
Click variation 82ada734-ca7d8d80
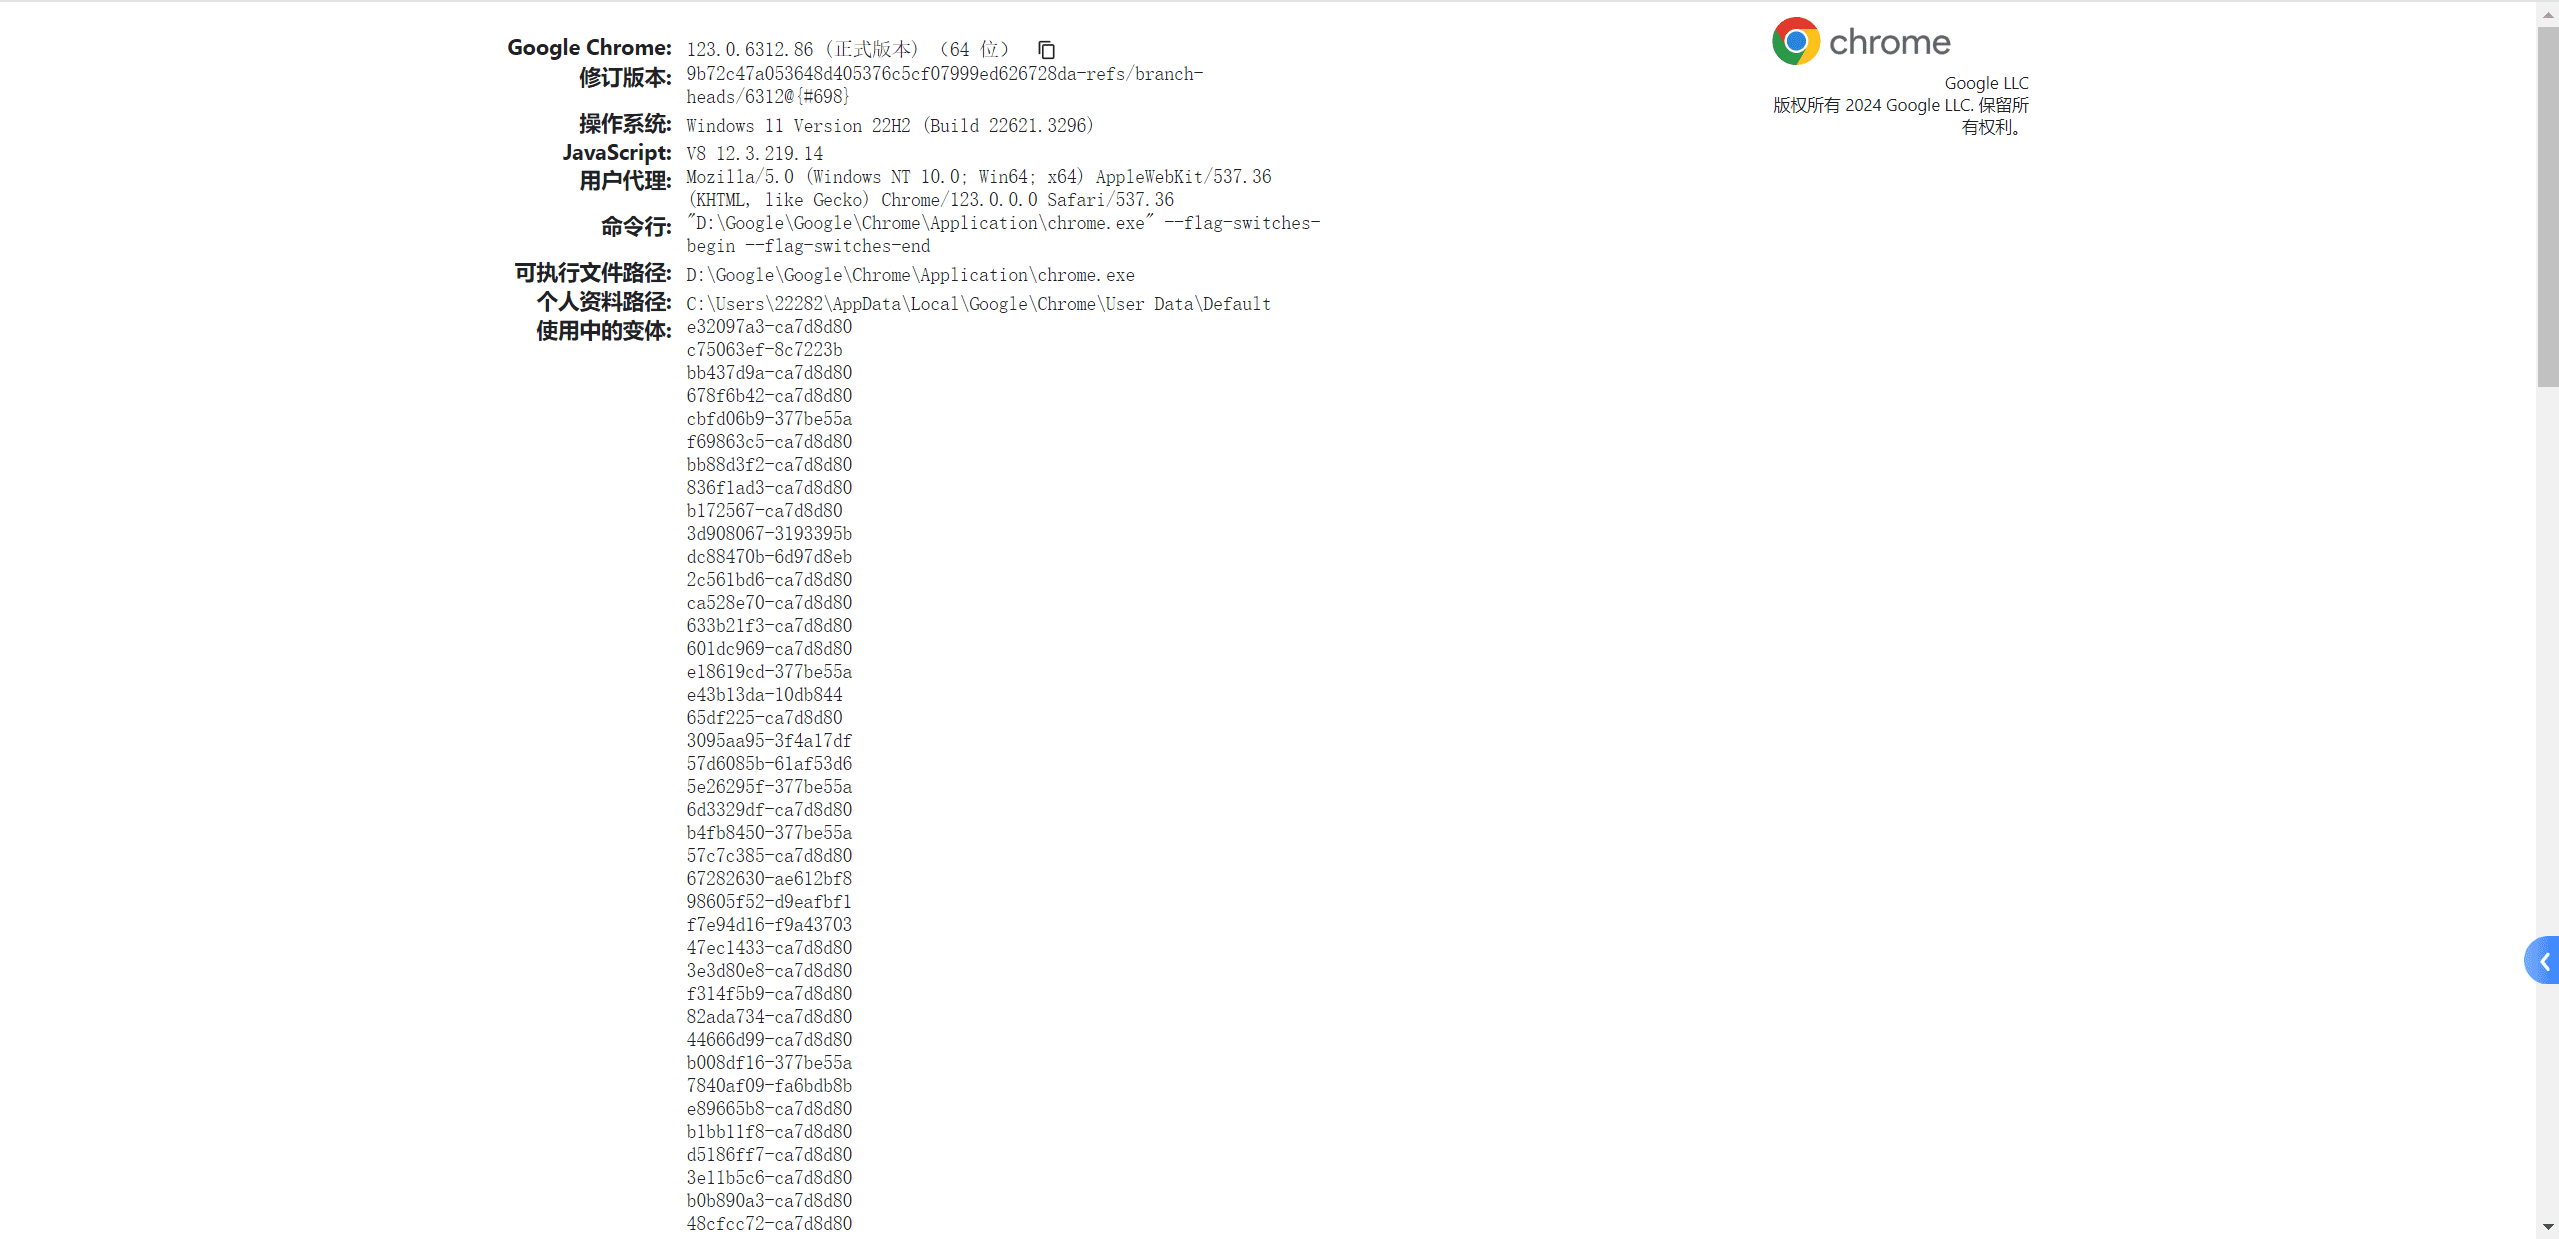(769, 1017)
